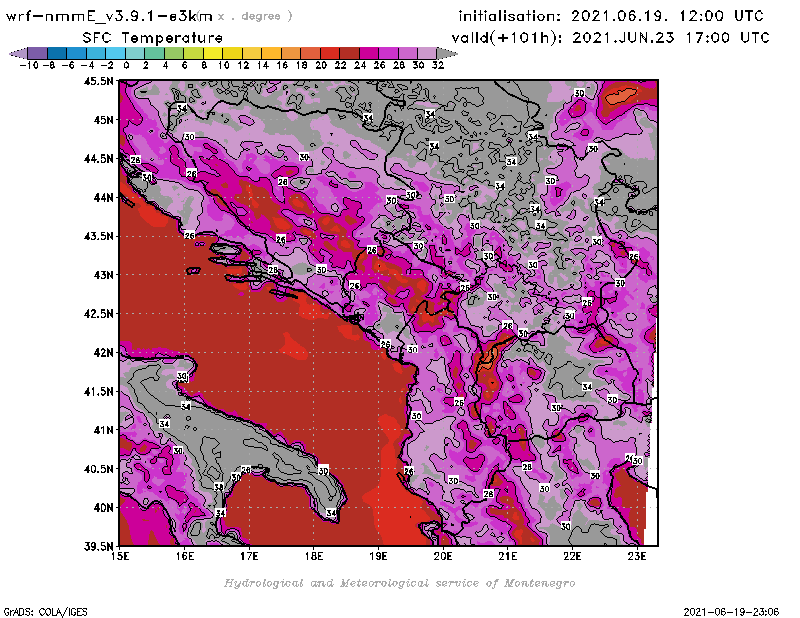Click the 41.5N latitude axis label
The image size is (800, 618).
pos(98,391)
